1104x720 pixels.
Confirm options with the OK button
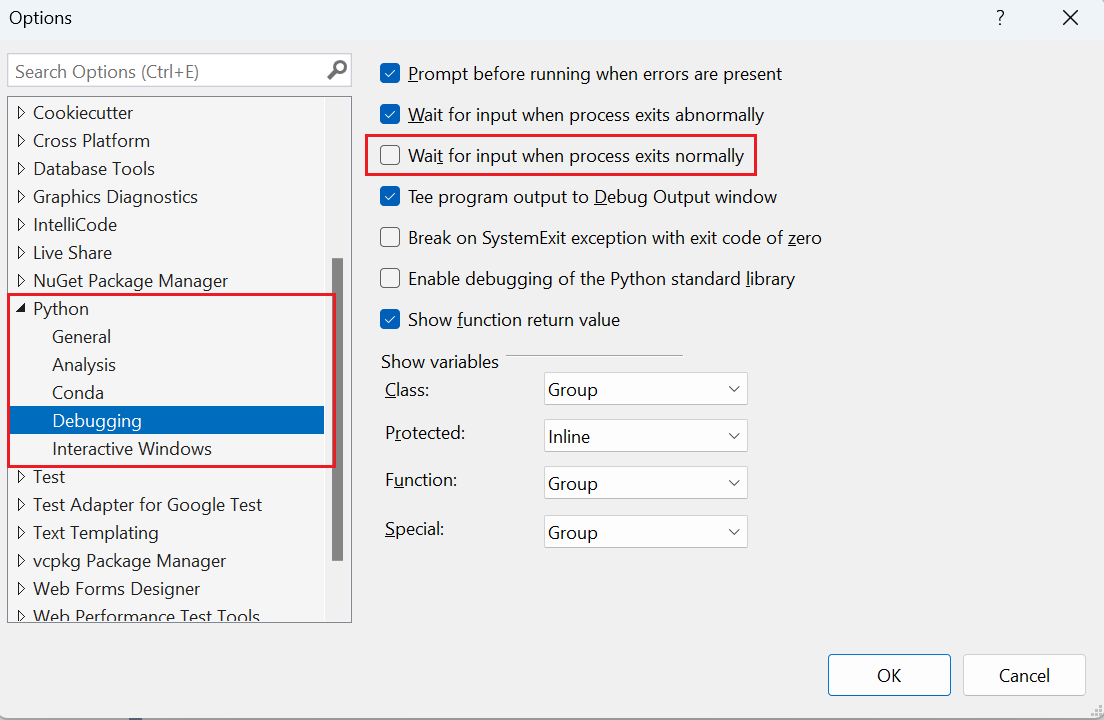point(888,675)
